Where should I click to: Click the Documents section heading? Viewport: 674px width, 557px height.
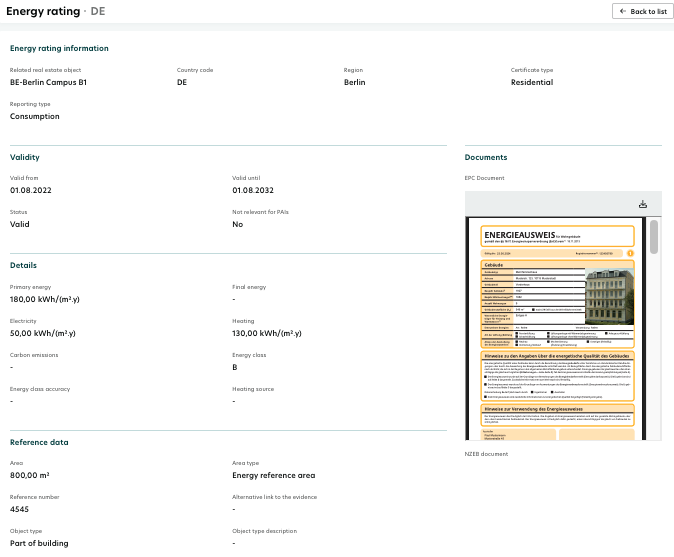click(x=486, y=157)
